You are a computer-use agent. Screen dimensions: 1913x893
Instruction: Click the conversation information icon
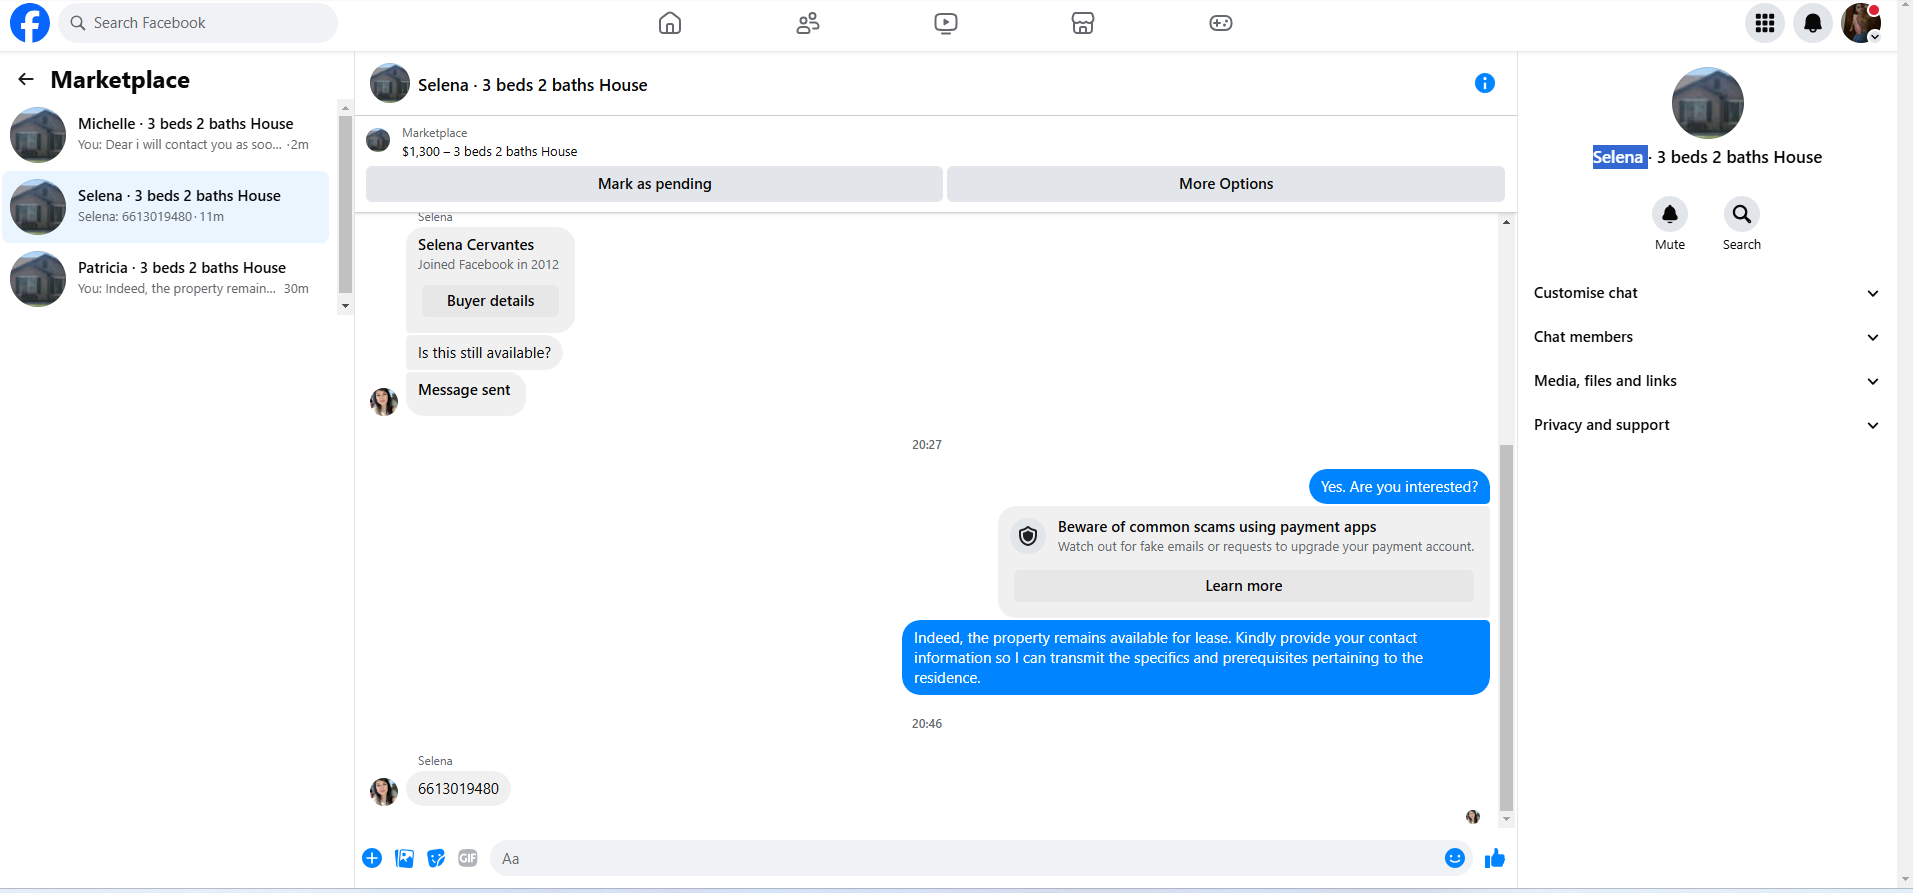click(1485, 83)
